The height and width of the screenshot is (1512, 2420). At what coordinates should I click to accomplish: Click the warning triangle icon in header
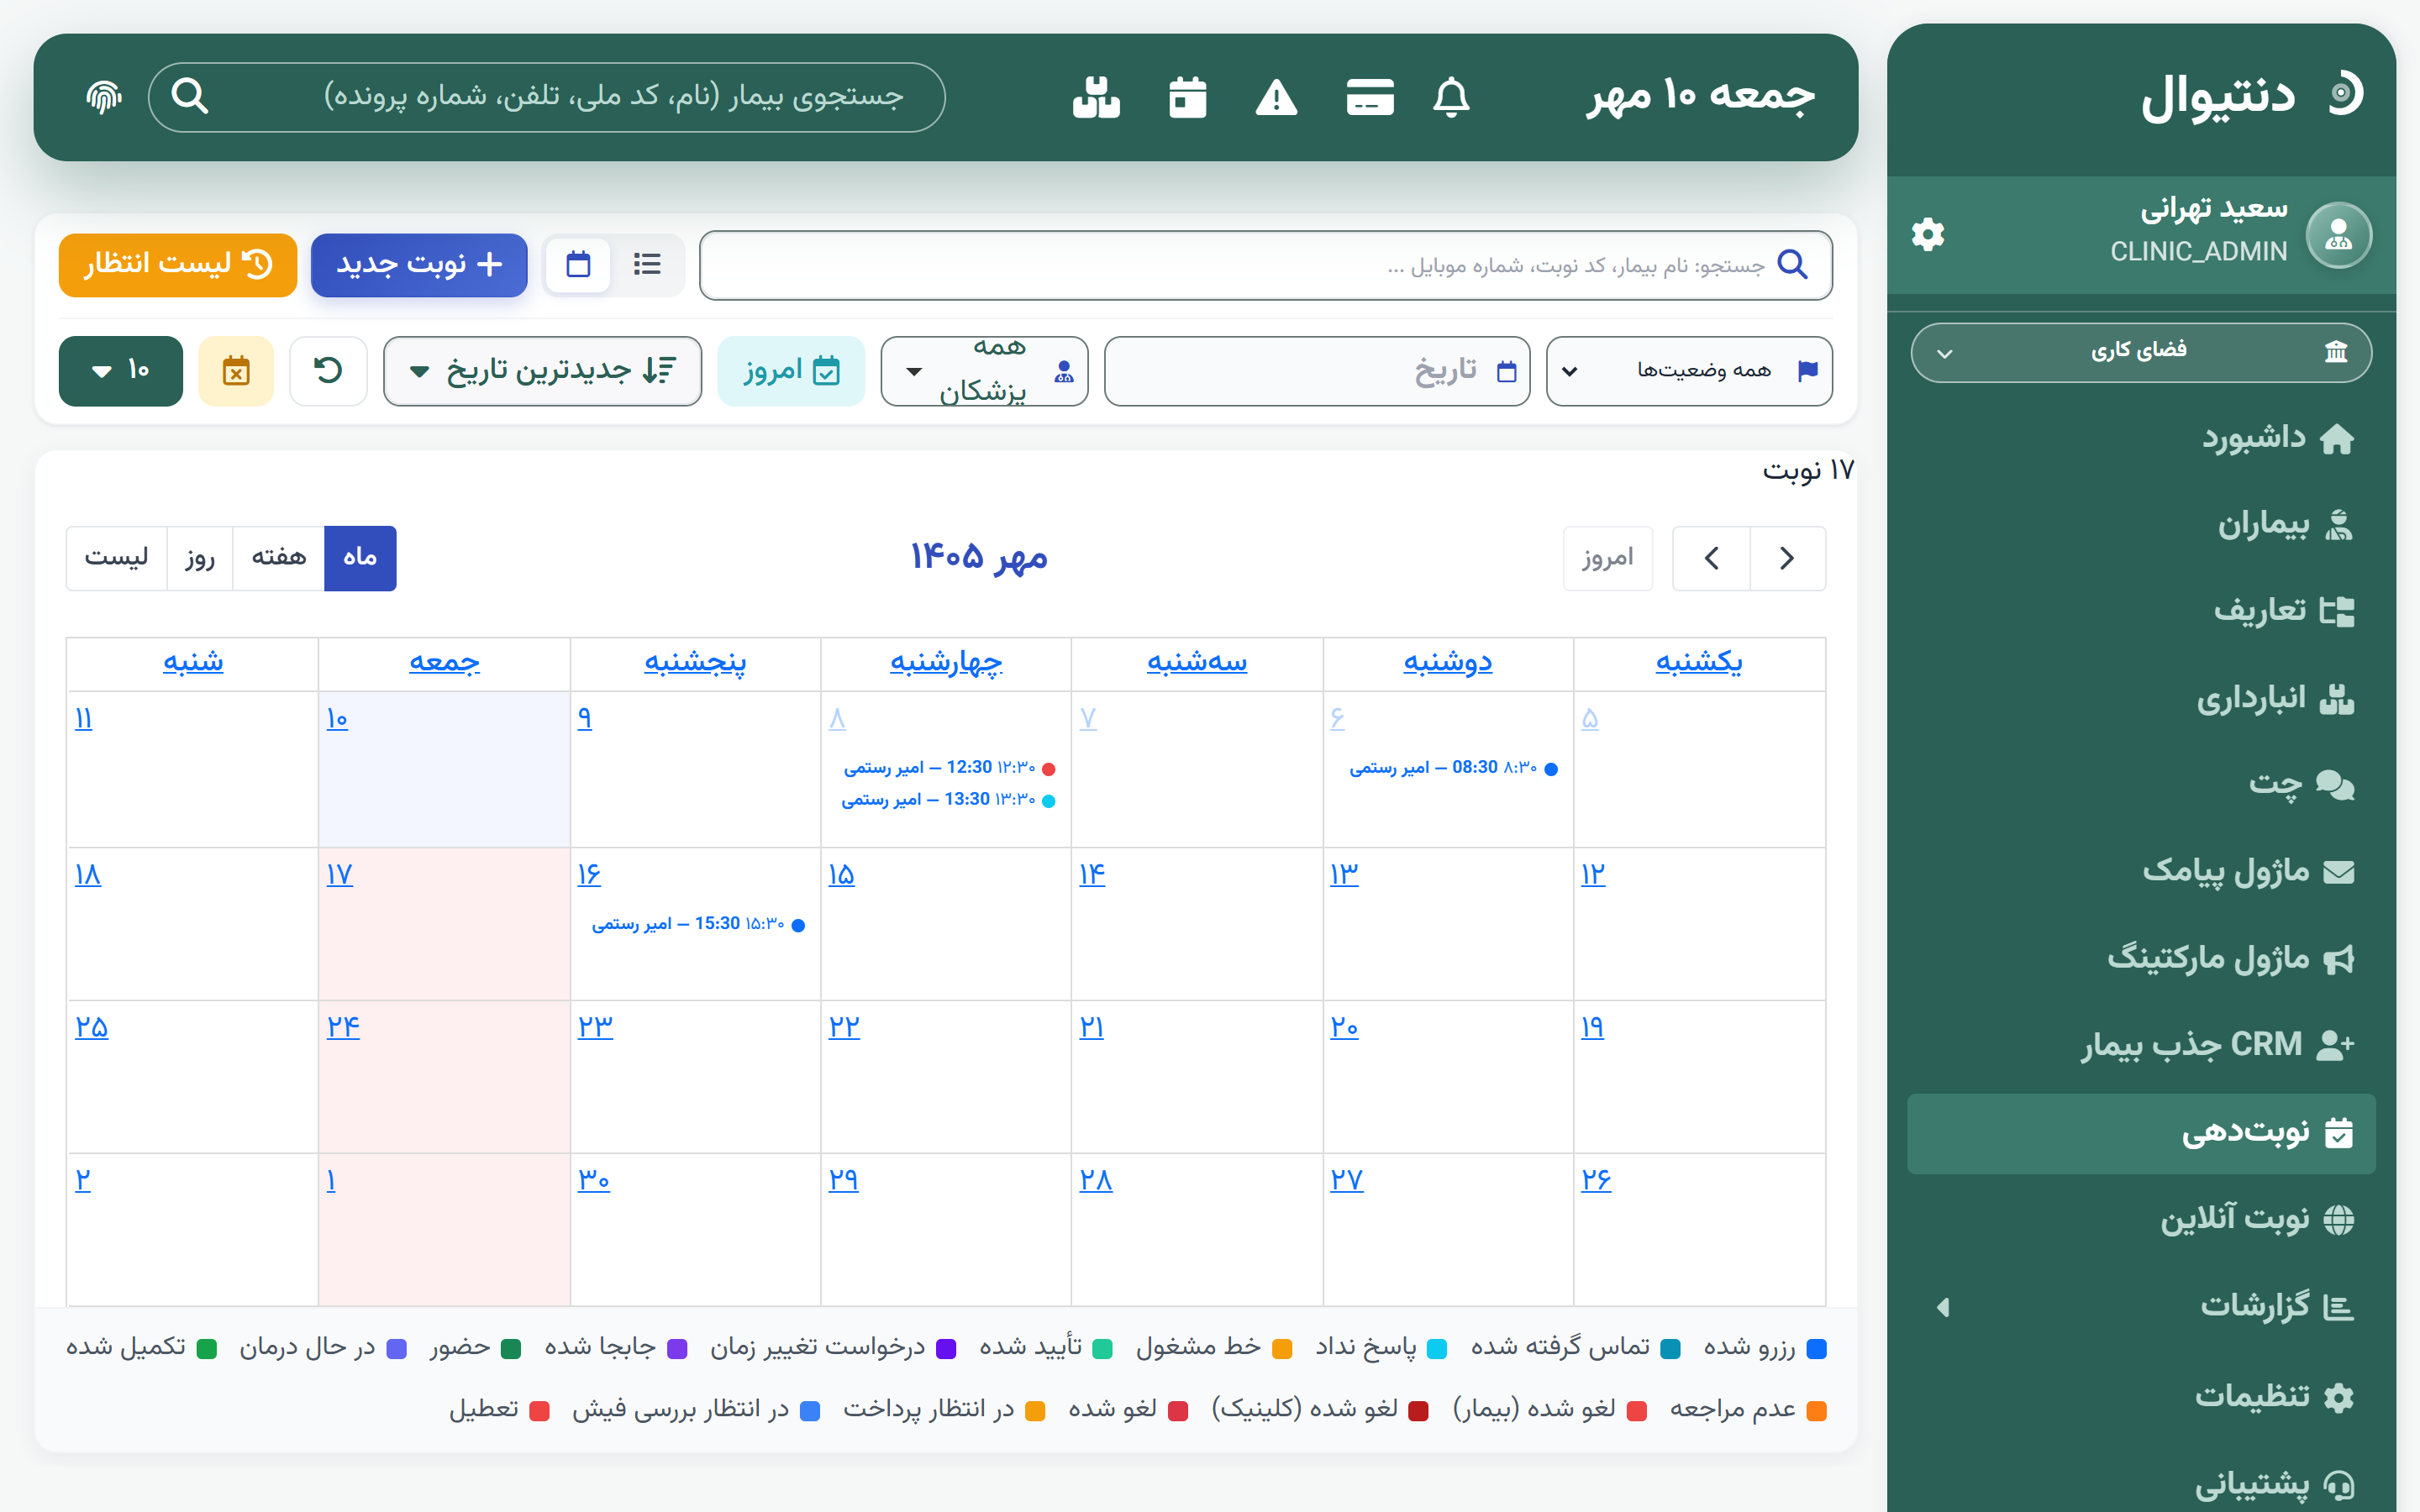click(1277, 97)
